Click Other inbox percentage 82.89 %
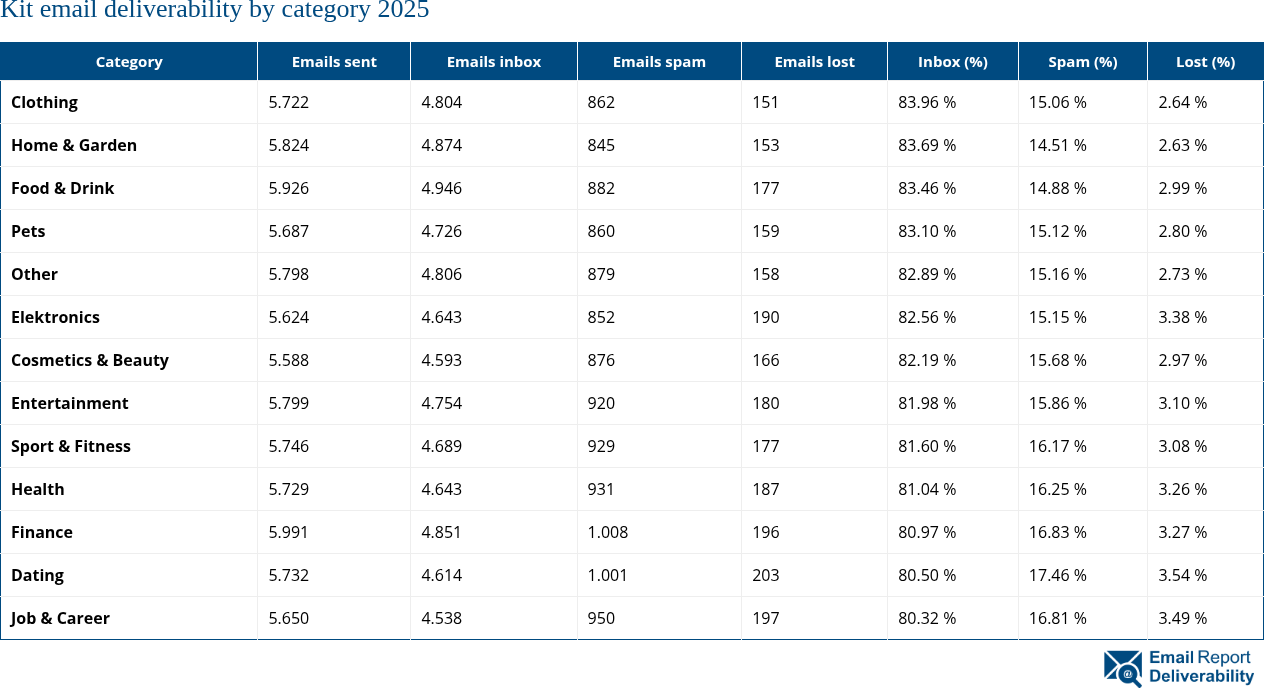The image size is (1264, 688). click(927, 274)
